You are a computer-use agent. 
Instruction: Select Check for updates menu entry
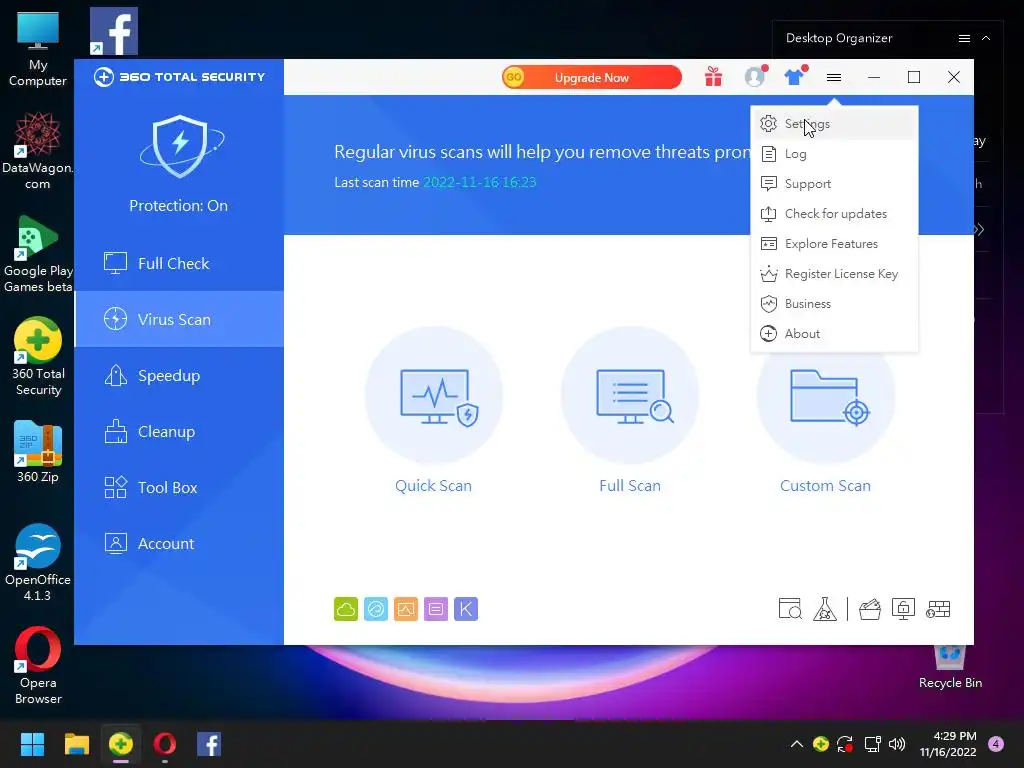pos(835,214)
